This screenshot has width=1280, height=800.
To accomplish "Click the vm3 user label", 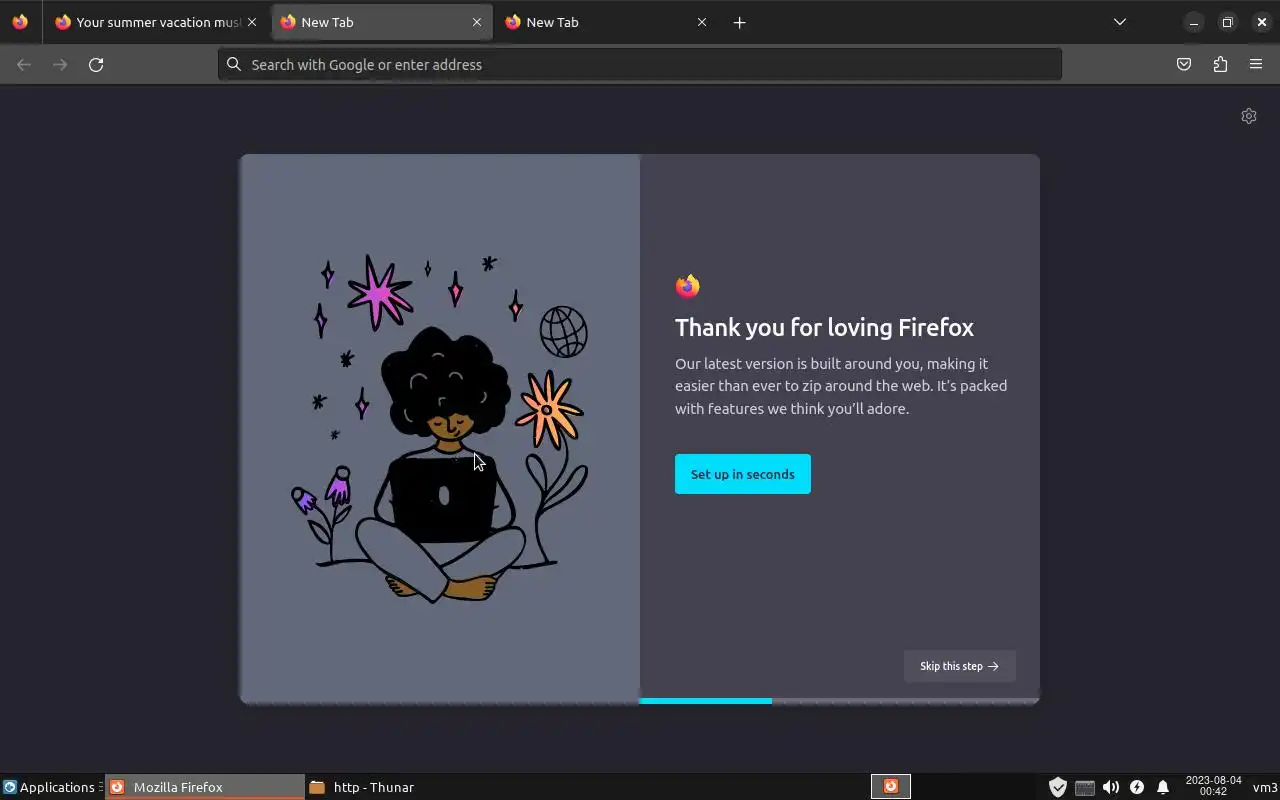I will [x=1265, y=787].
